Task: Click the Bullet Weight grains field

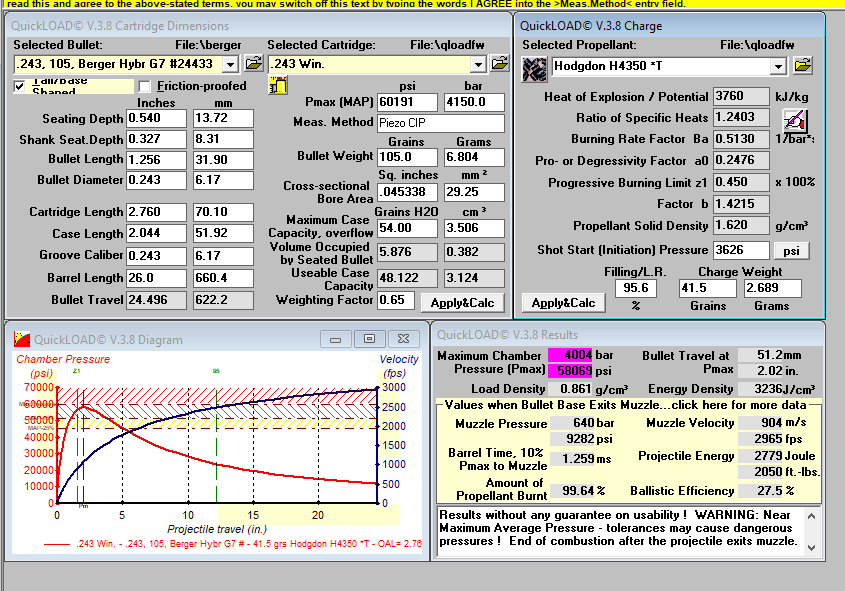Action: (x=407, y=157)
